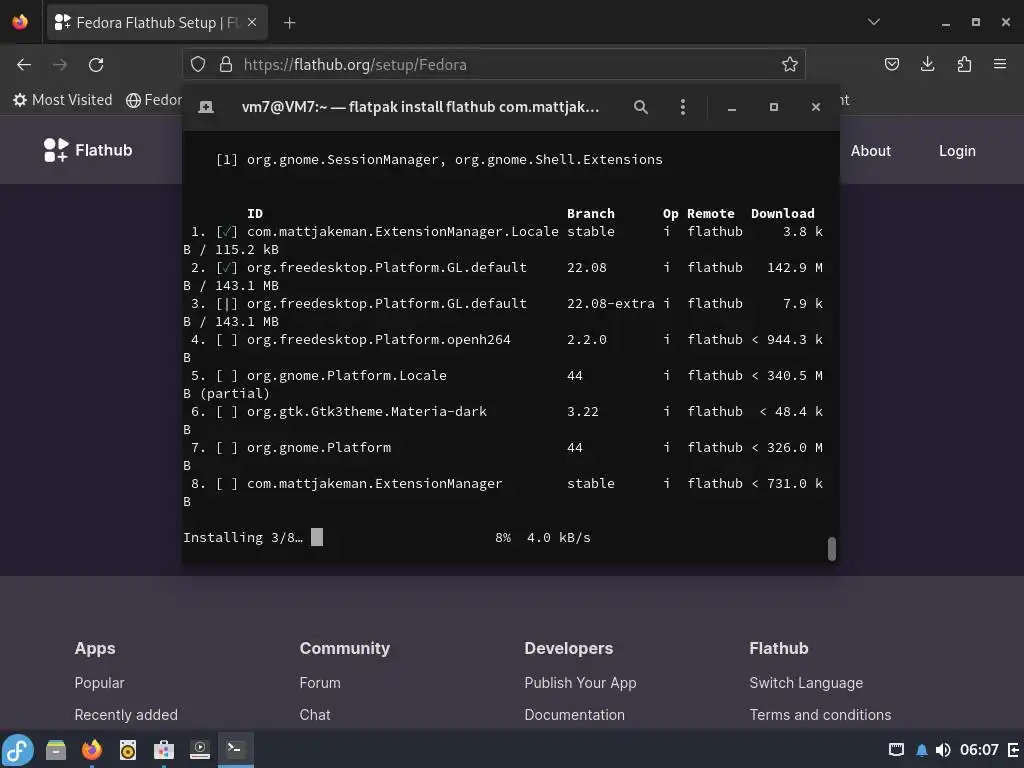Click the About link in the Flathub header
The height and width of the screenshot is (768, 1024).
pos(871,151)
